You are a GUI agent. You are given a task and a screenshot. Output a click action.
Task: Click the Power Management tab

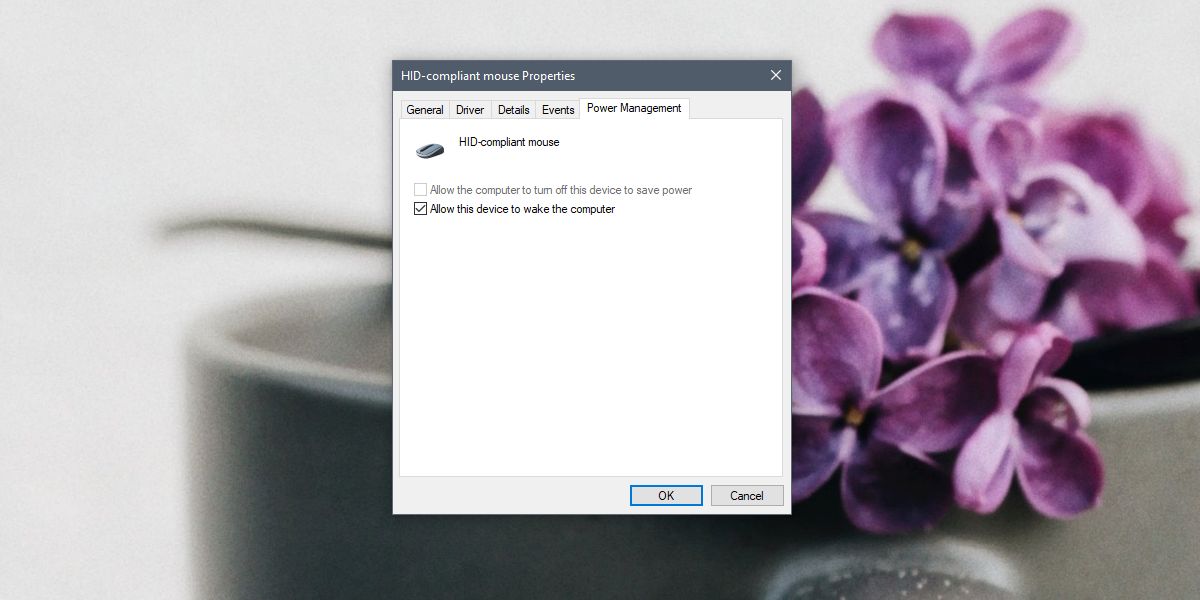(x=634, y=108)
